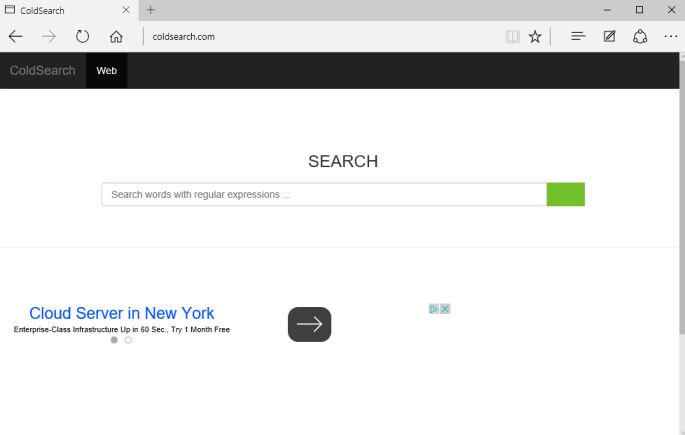Maximize the browser window
Viewport: 685px width, 435px height.
pos(639,10)
